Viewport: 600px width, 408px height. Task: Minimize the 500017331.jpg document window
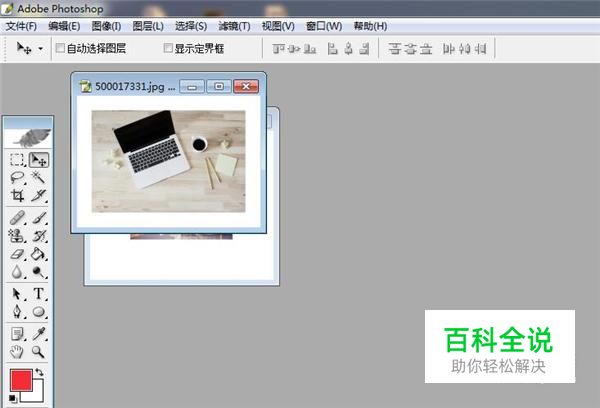192,86
